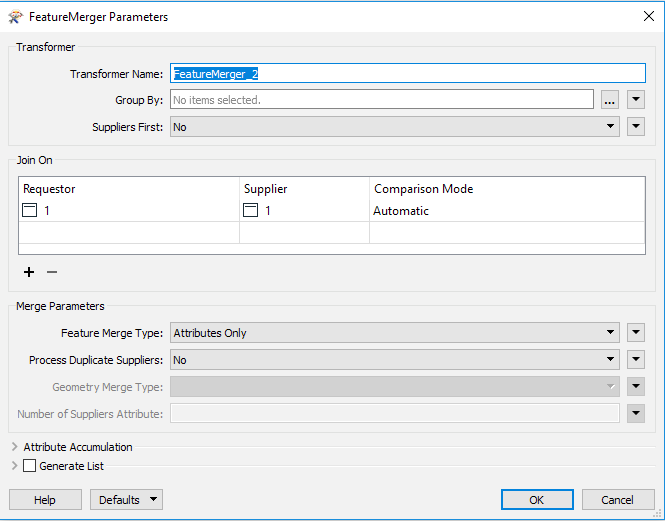Click the Requestor column header
The image size is (665, 521).
tap(129, 189)
